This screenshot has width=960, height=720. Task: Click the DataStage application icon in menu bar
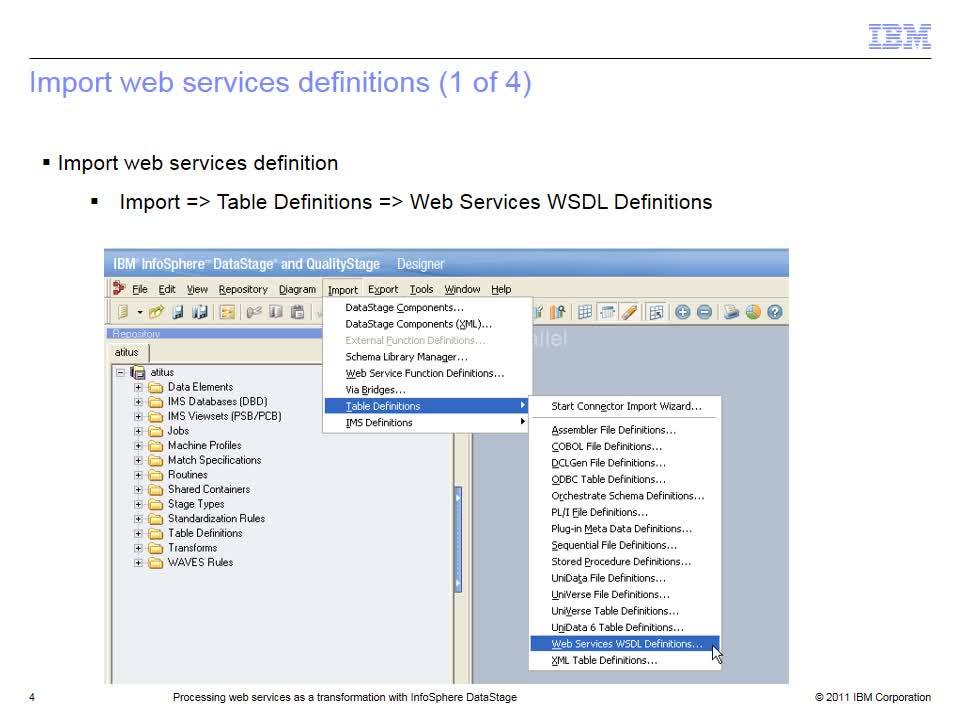tap(119, 288)
